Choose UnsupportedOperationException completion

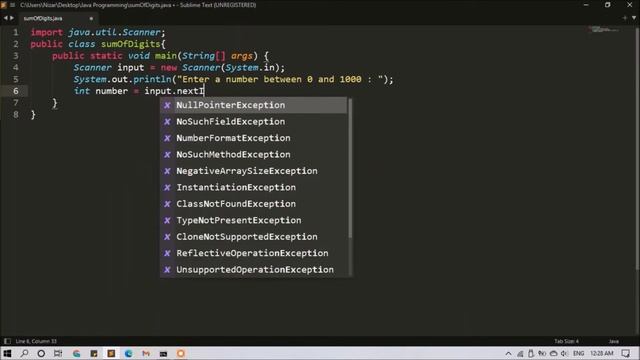point(253,270)
